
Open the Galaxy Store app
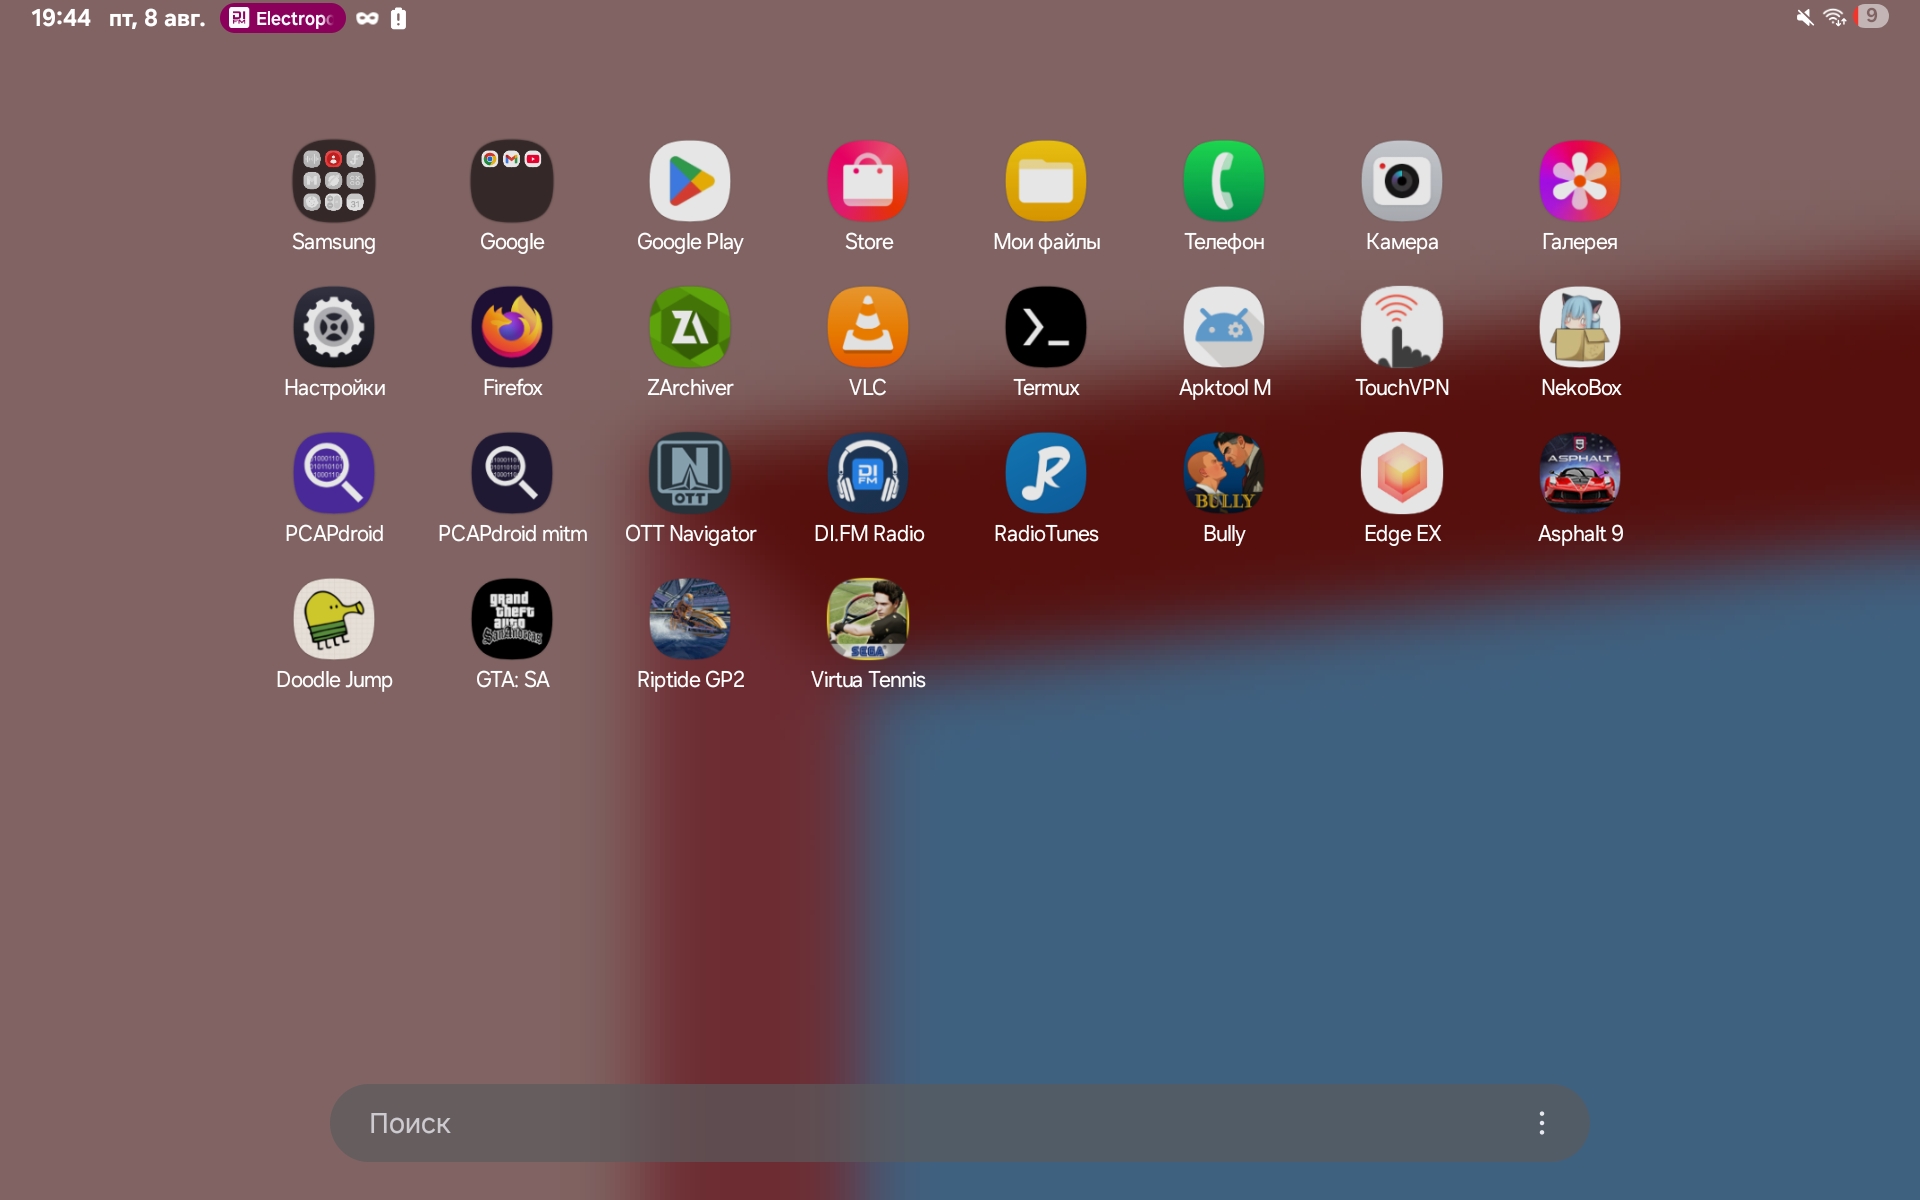868,181
